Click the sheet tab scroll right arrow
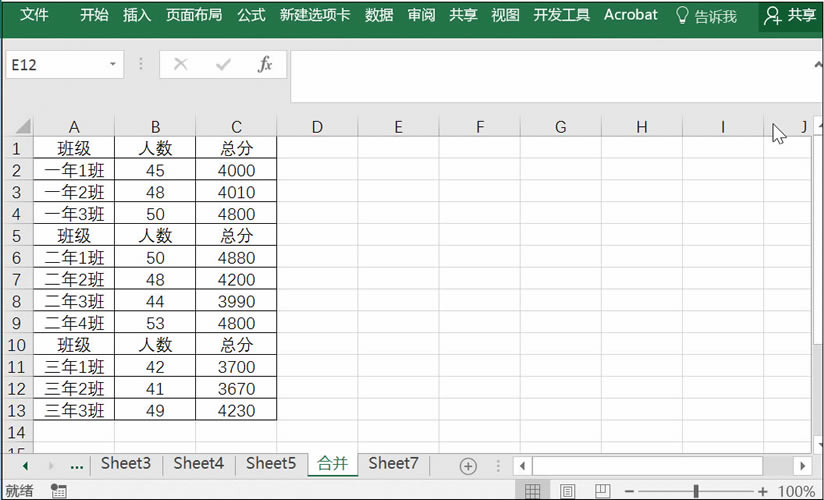This screenshot has height=500, width=824. [50, 465]
